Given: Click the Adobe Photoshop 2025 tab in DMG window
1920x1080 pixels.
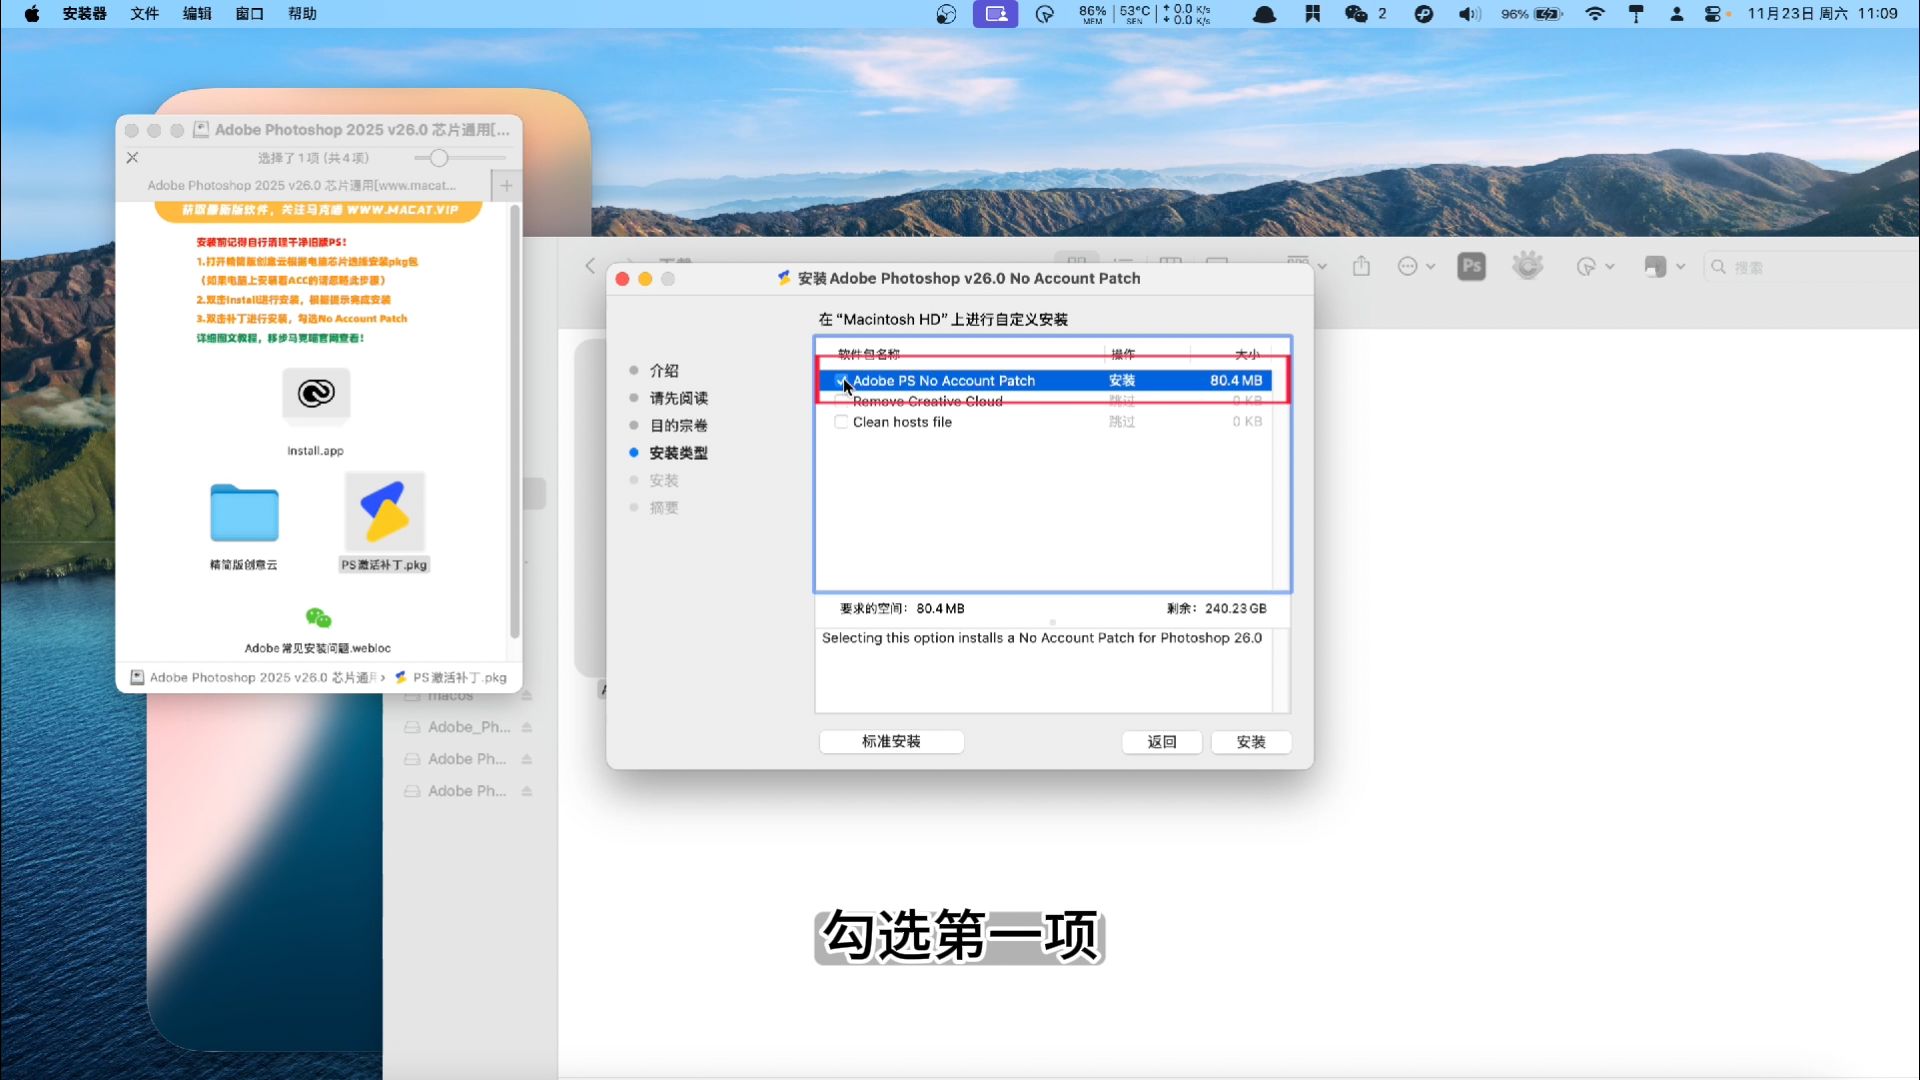Looking at the screenshot, I should (x=302, y=185).
